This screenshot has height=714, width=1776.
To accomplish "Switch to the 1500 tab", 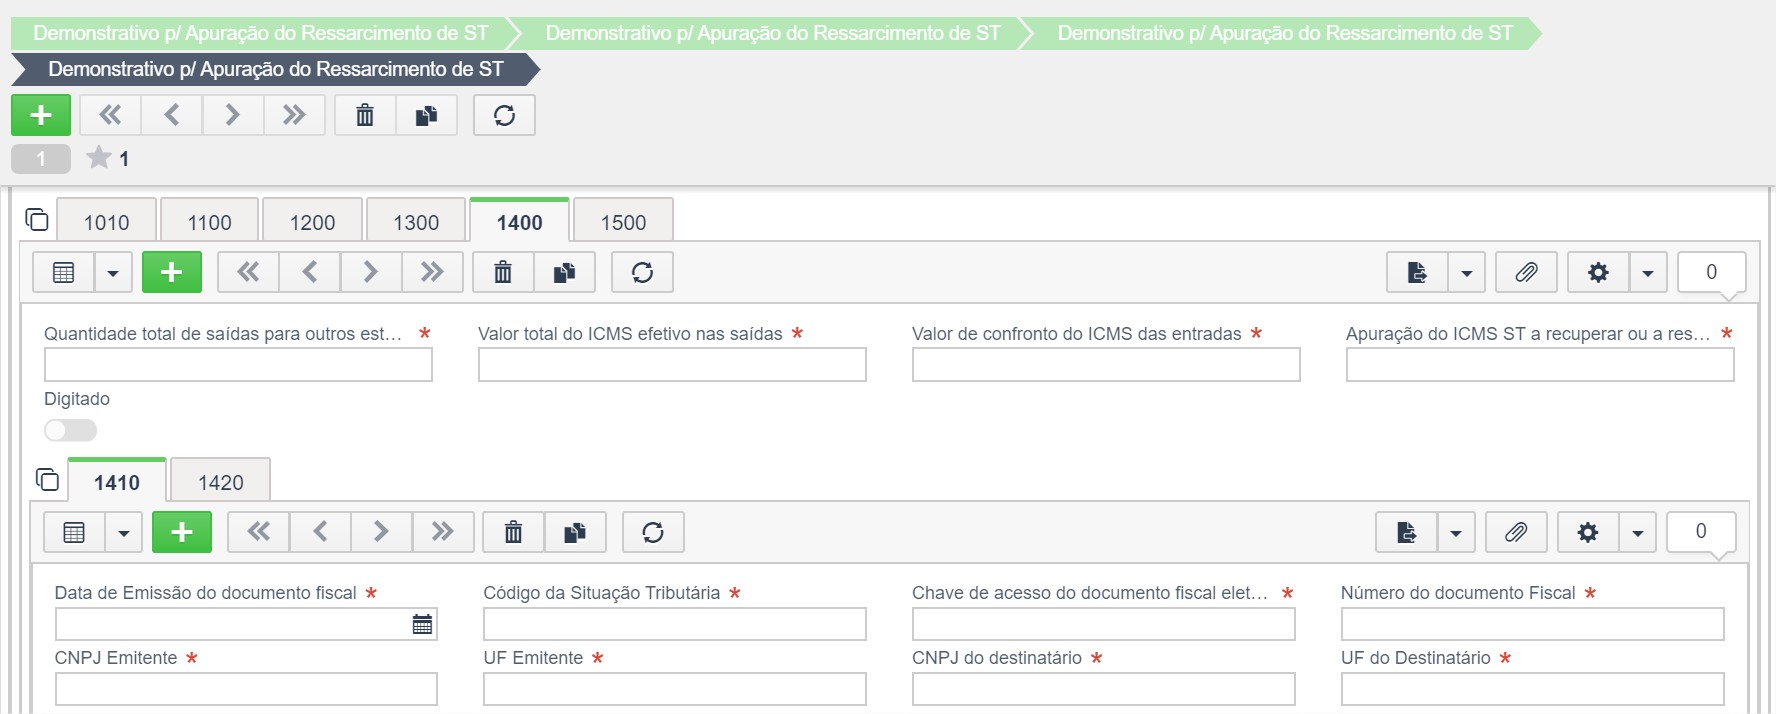I will (623, 221).
